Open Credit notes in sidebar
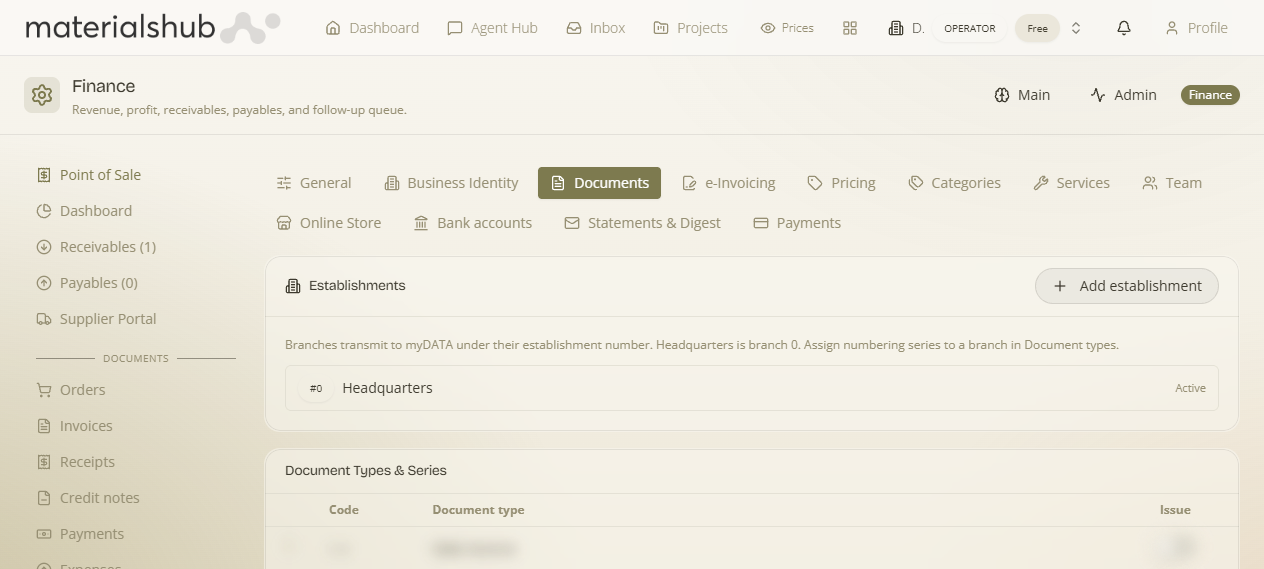Image resolution: width=1264 pixels, height=569 pixels. [x=88, y=498]
